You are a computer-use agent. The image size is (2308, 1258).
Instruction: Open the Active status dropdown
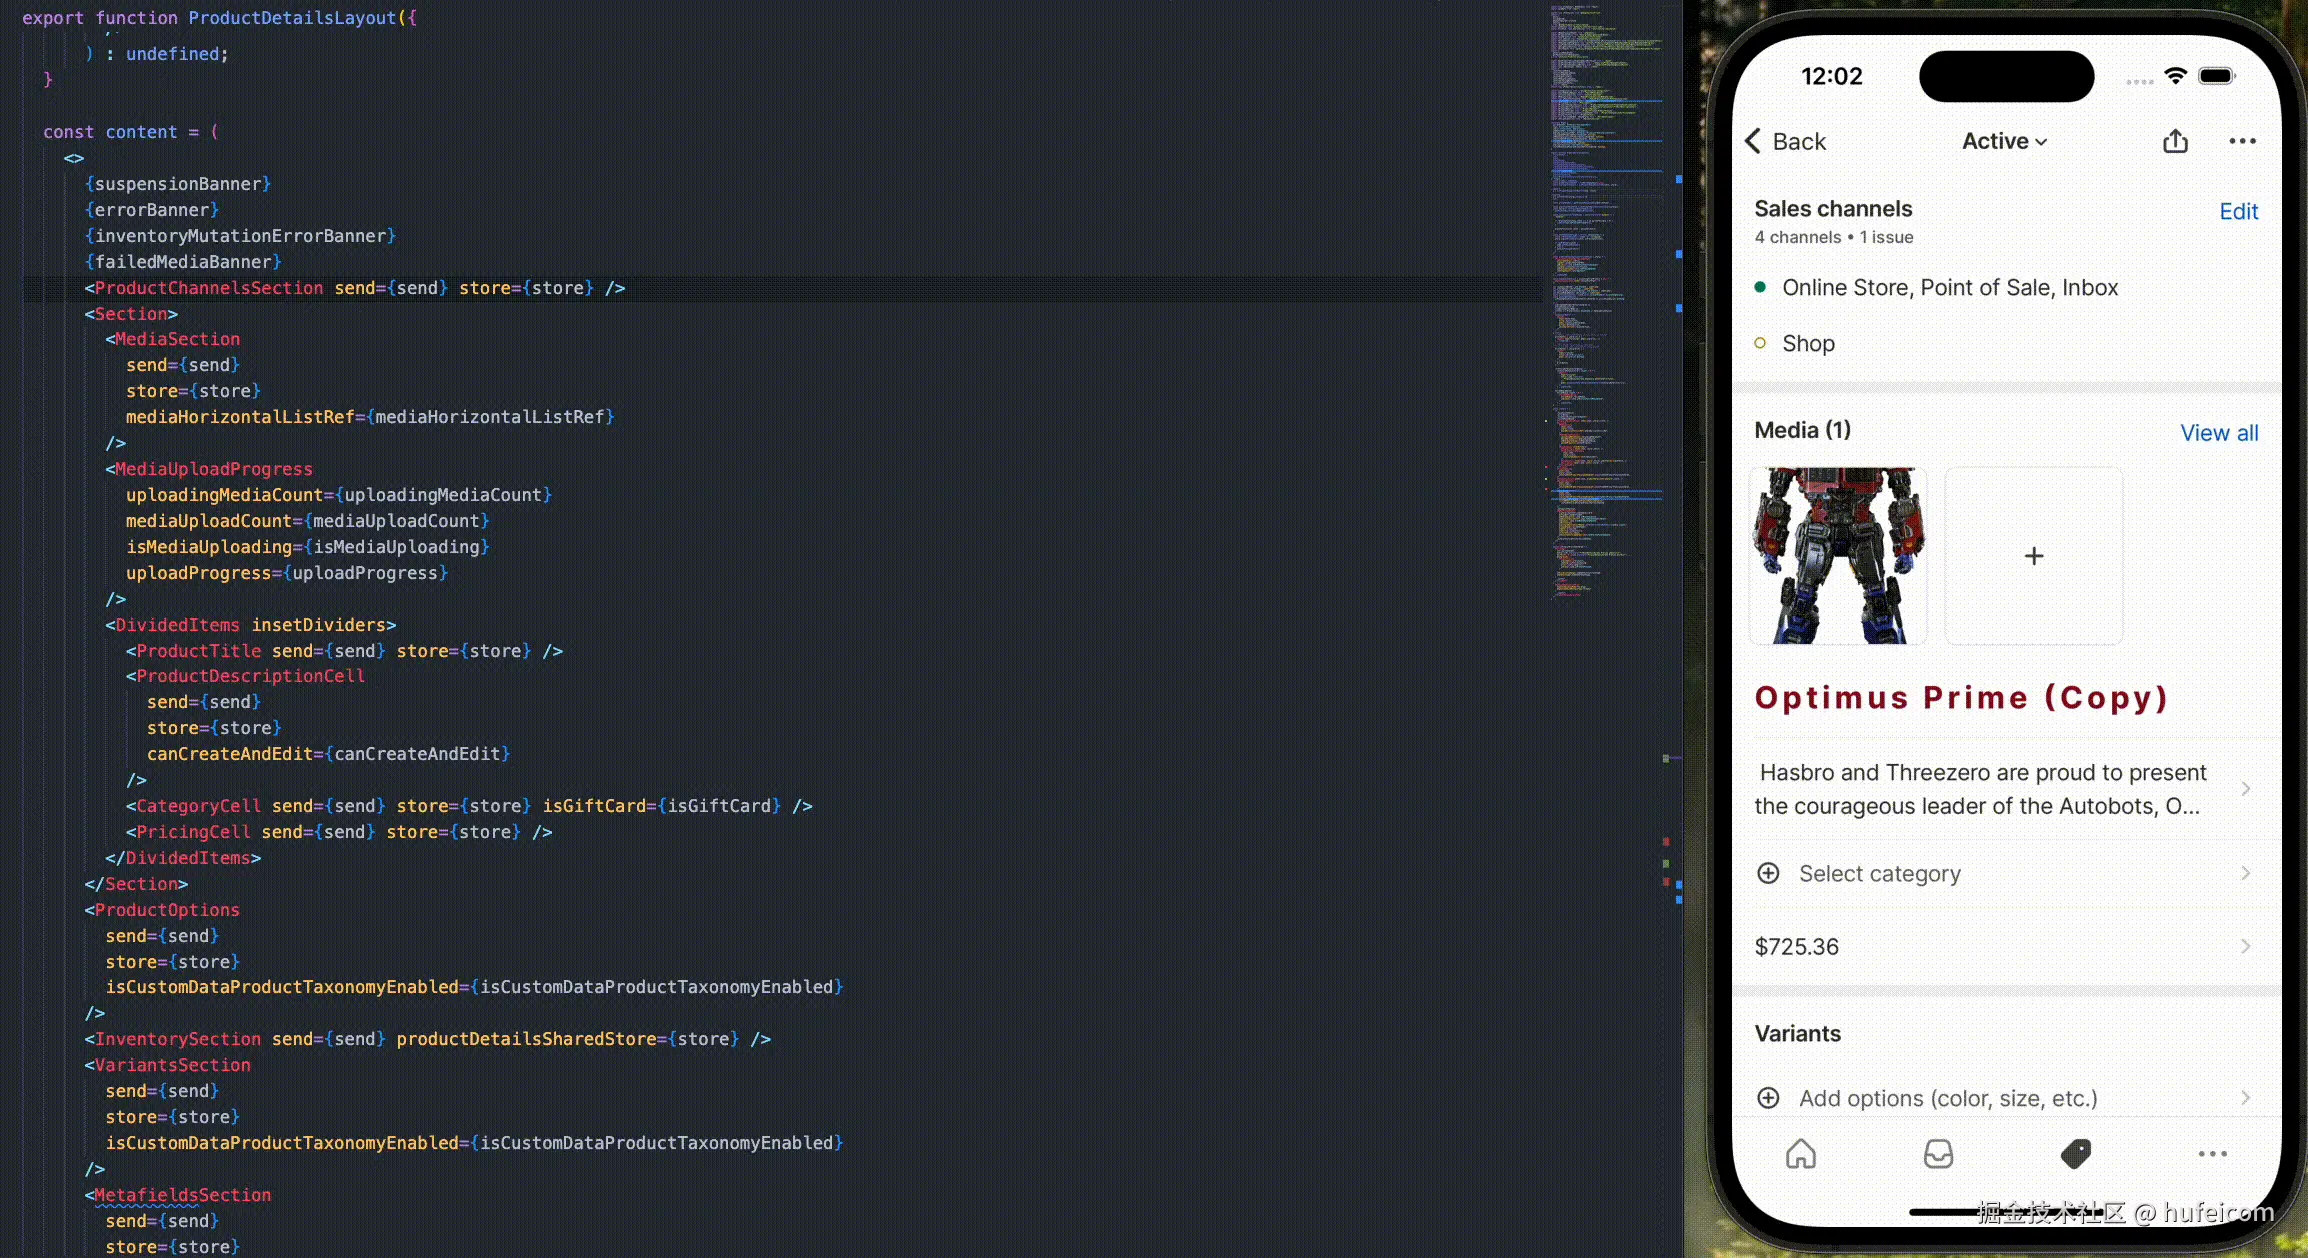[x=2004, y=141]
